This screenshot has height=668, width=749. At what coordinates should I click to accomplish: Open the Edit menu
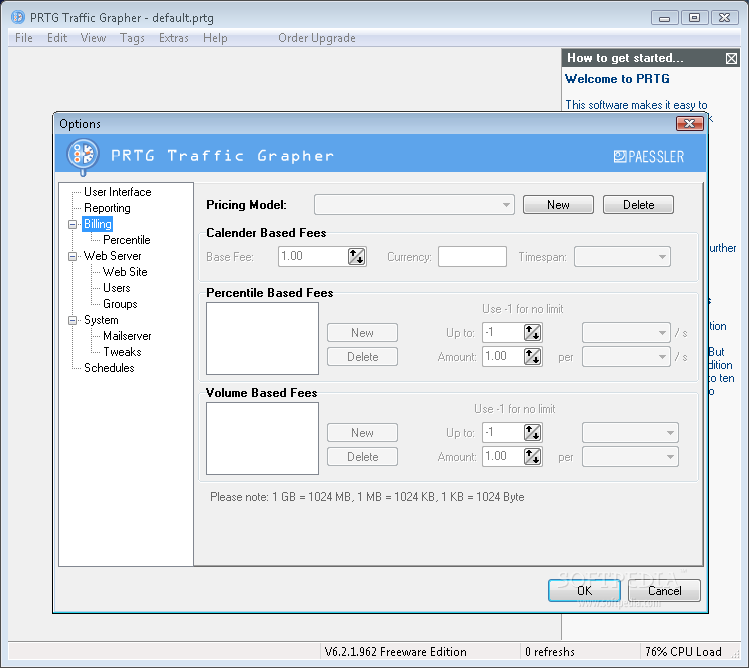(x=57, y=38)
